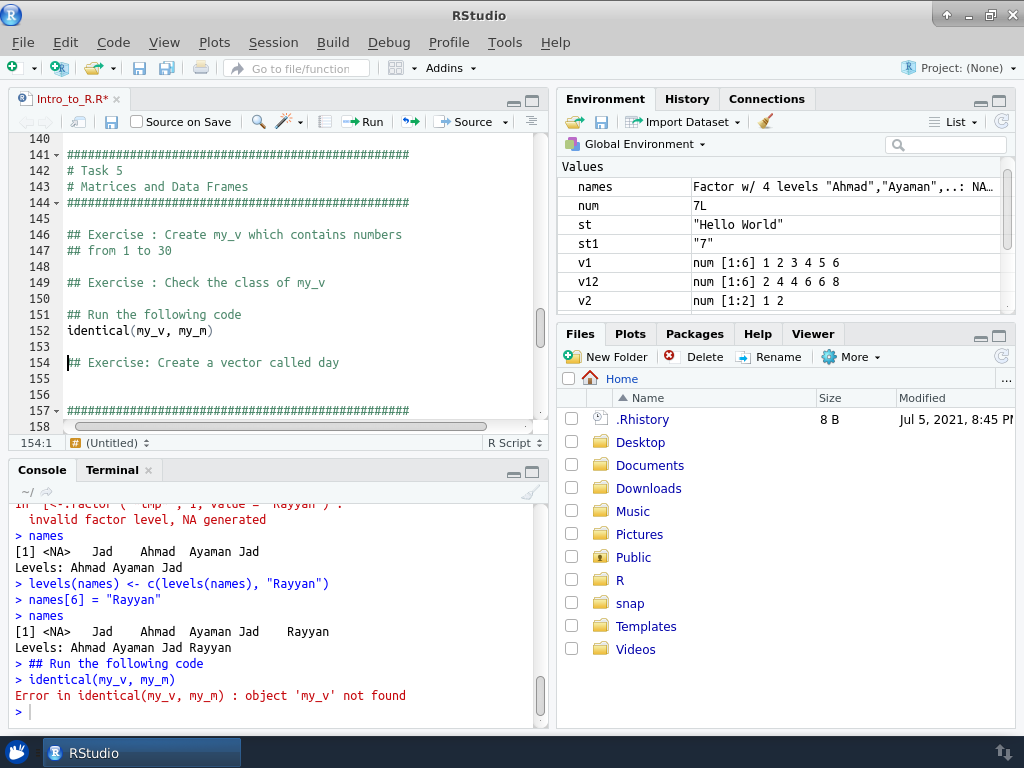Click the compile report notebook icon

tap(324, 122)
